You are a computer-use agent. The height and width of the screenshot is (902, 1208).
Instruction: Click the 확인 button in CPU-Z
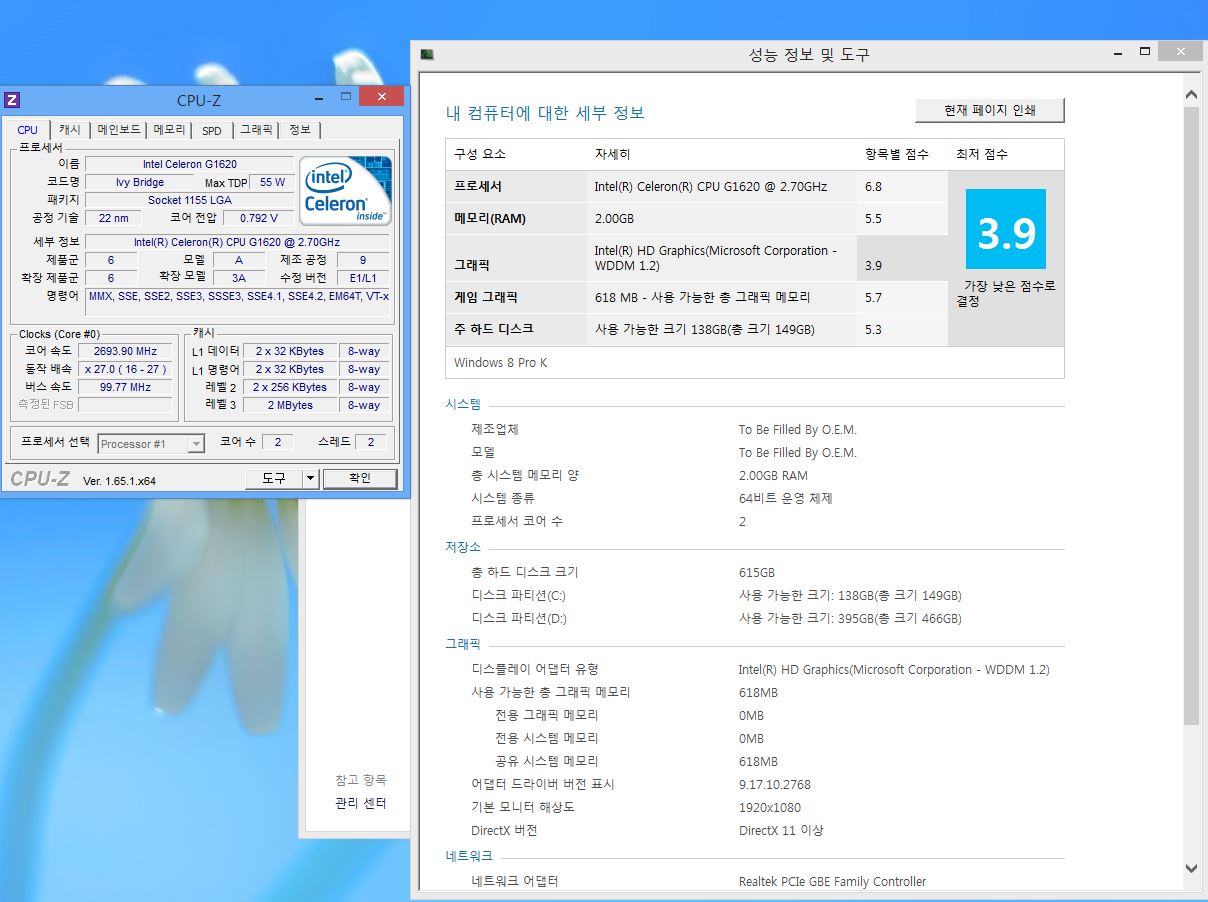click(359, 479)
